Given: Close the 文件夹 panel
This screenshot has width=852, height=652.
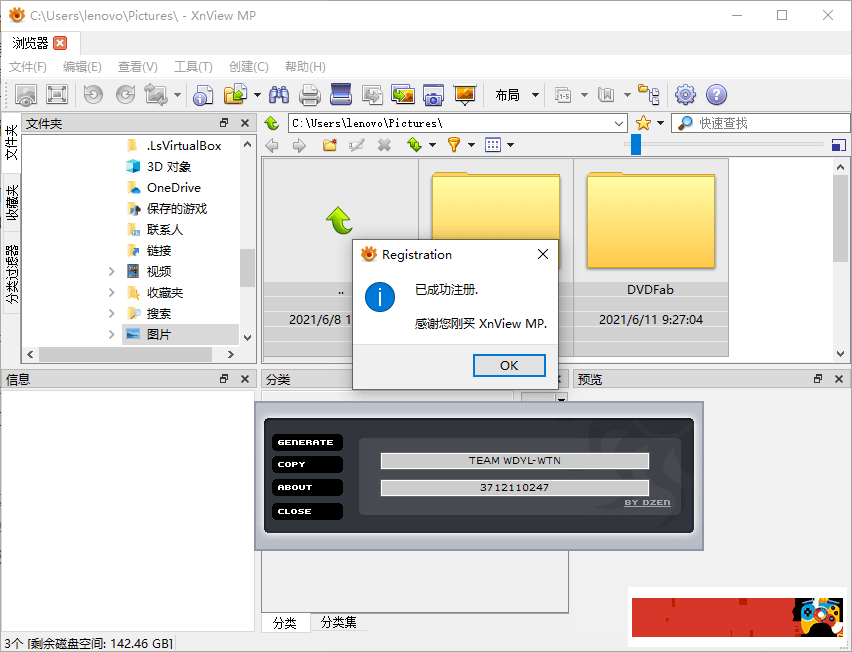Looking at the screenshot, I should [245, 123].
